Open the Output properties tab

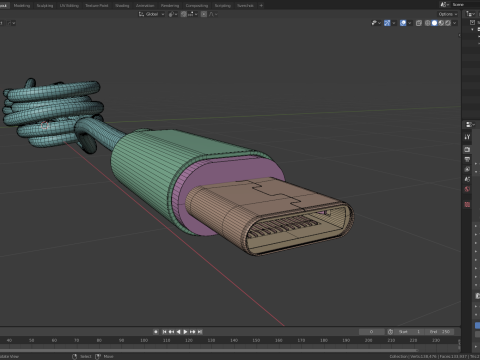point(467,159)
